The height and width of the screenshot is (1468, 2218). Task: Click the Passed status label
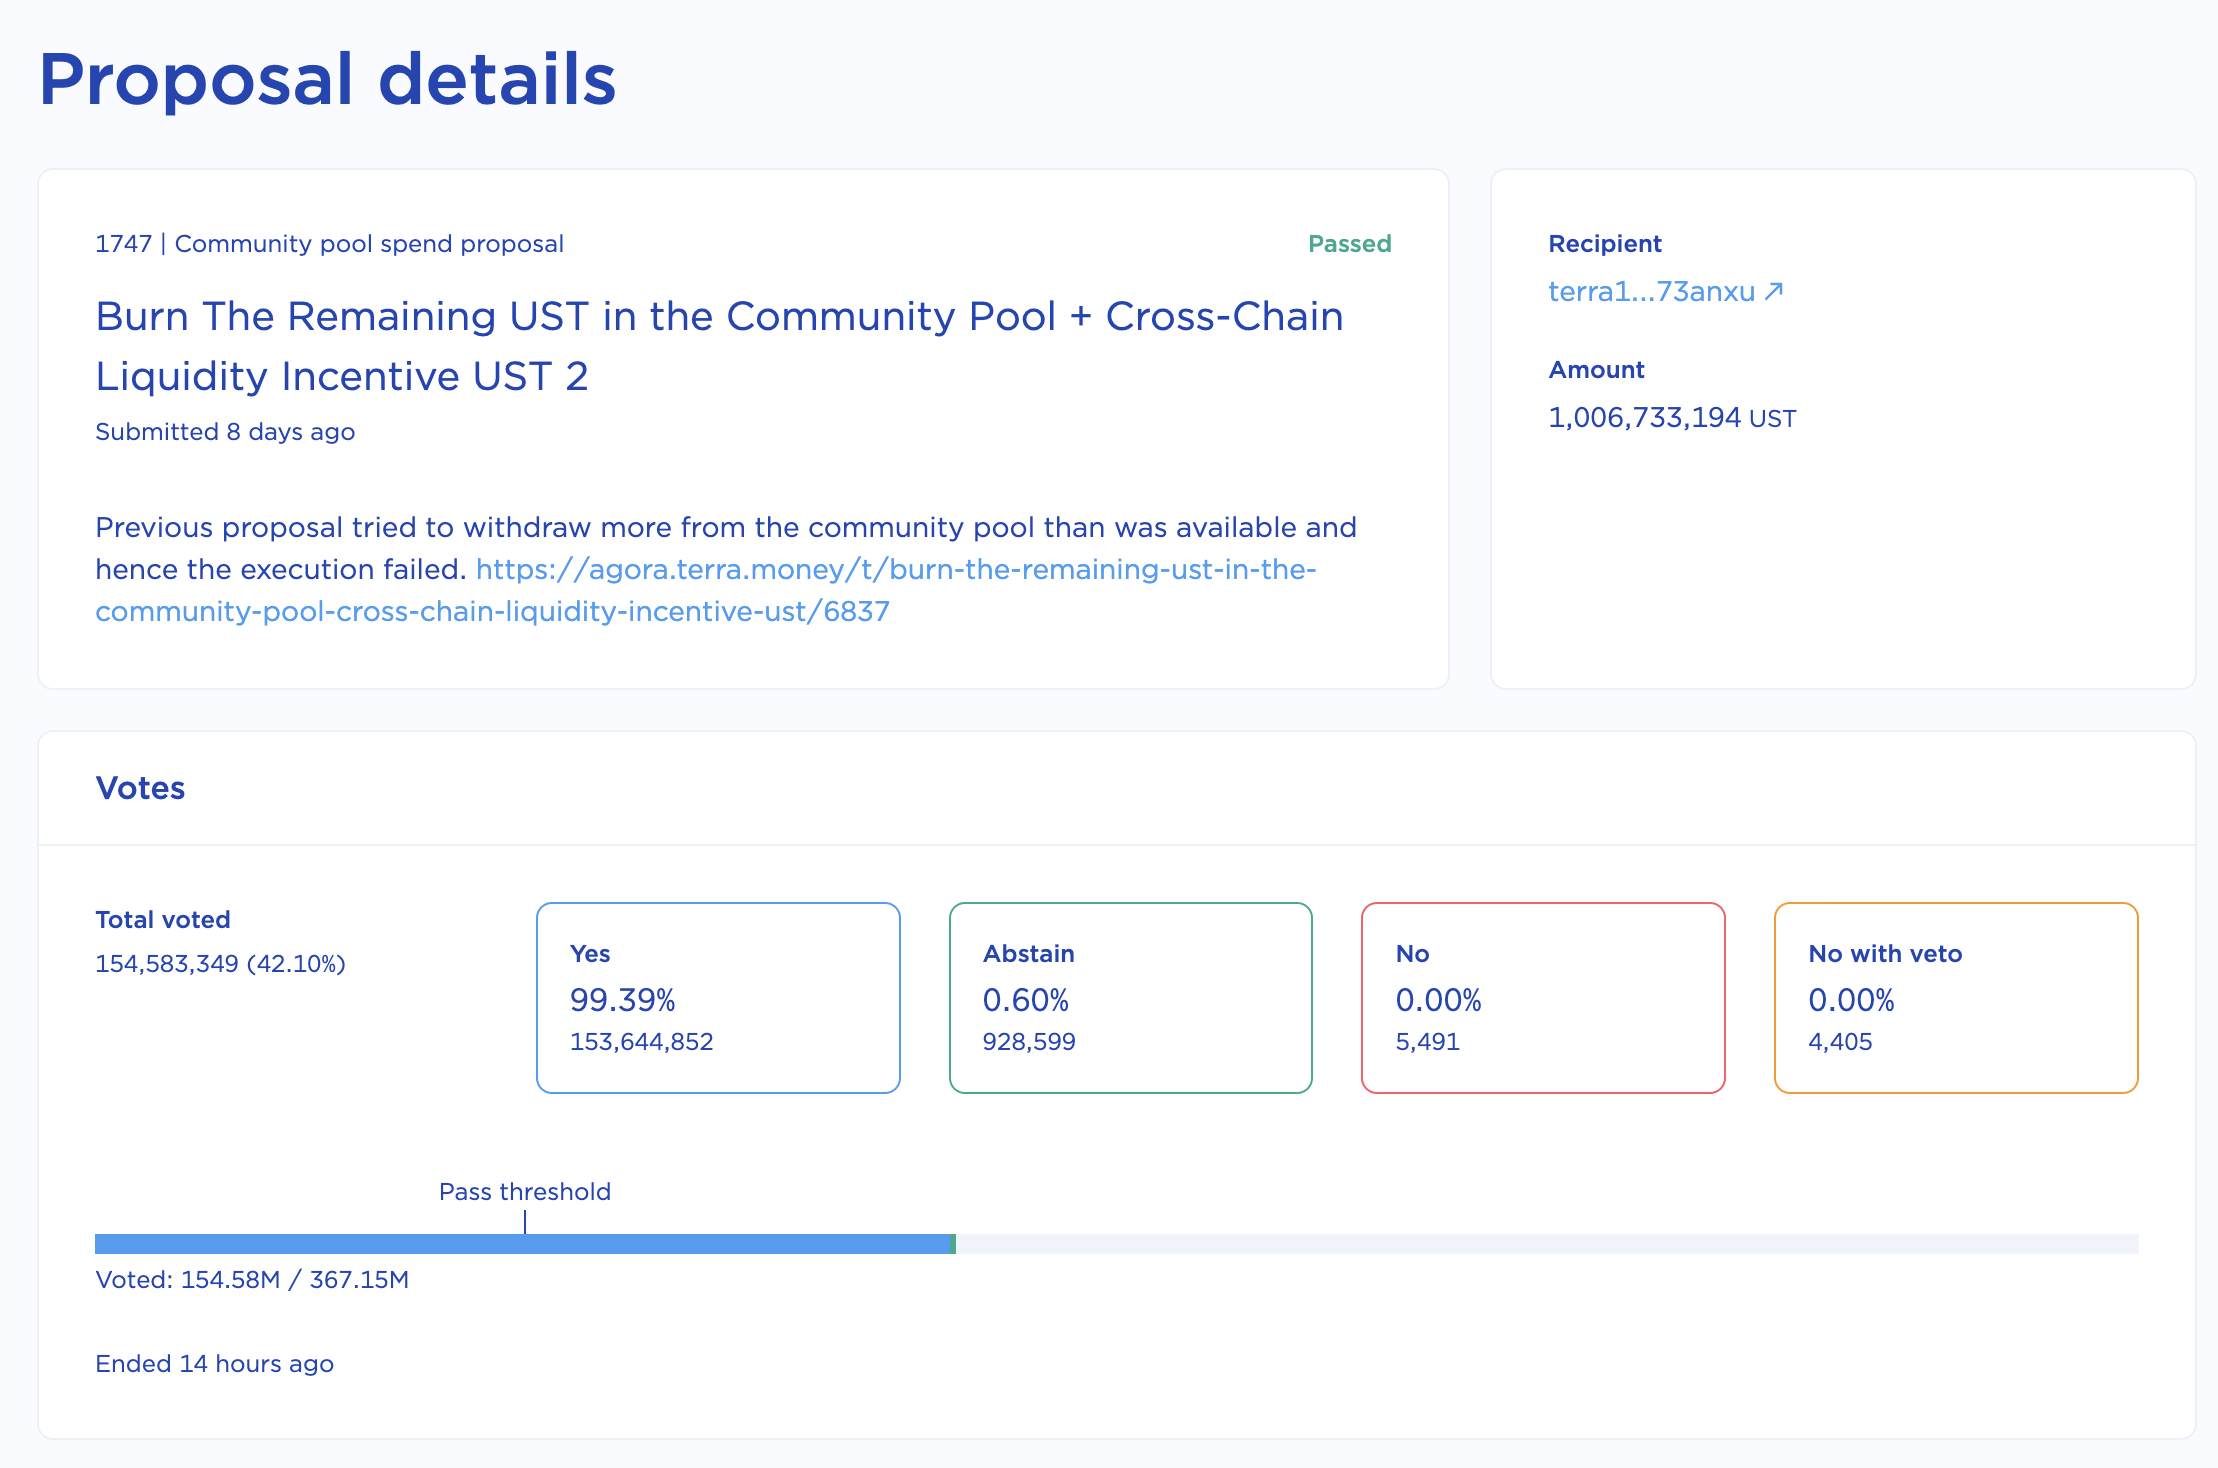tap(1349, 244)
